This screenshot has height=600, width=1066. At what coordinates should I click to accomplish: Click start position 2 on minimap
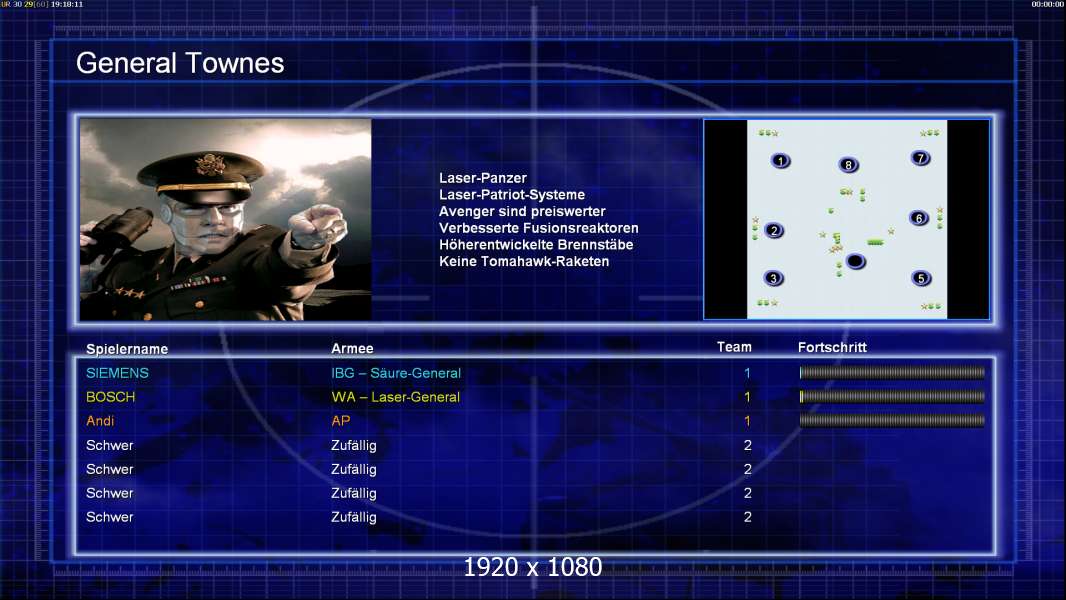(774, 230)
